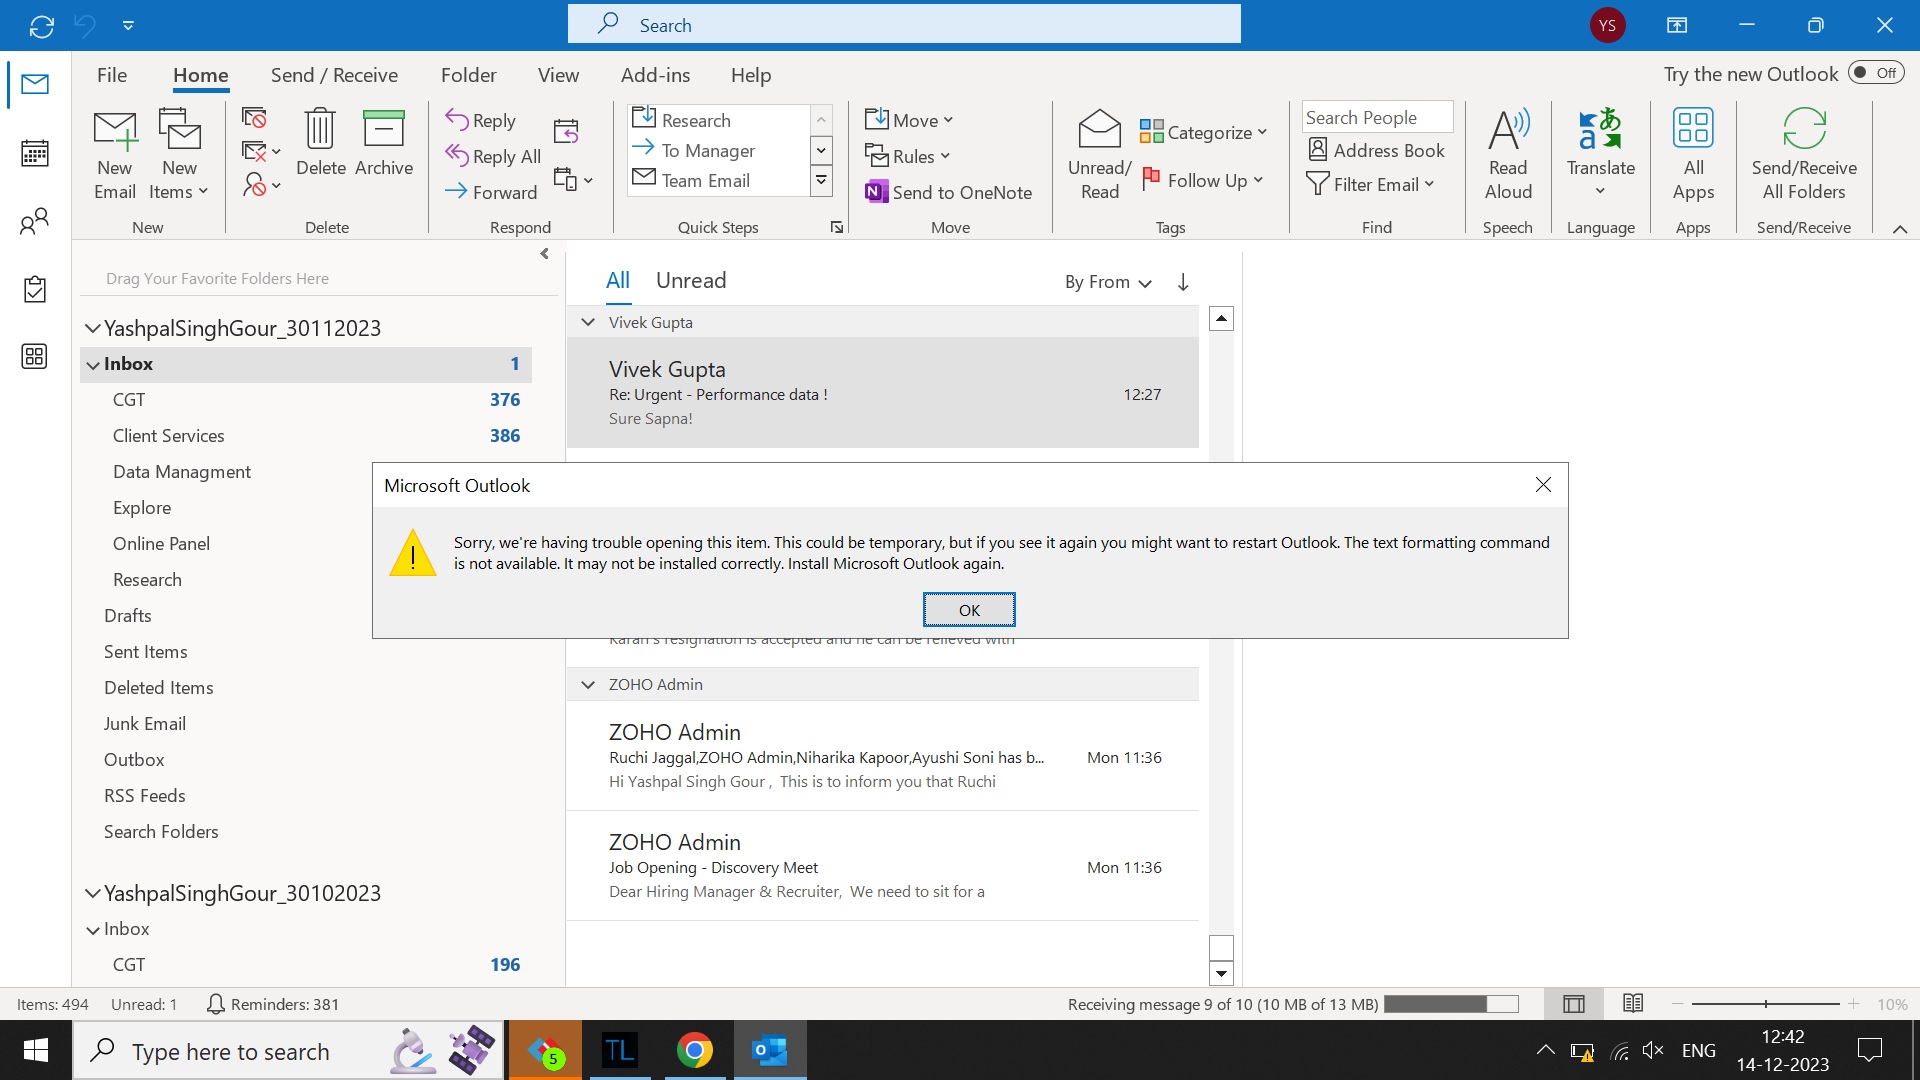Reverse the sort order arrow
This screenshot has width=1920, height=1080.
(1183, 282)
